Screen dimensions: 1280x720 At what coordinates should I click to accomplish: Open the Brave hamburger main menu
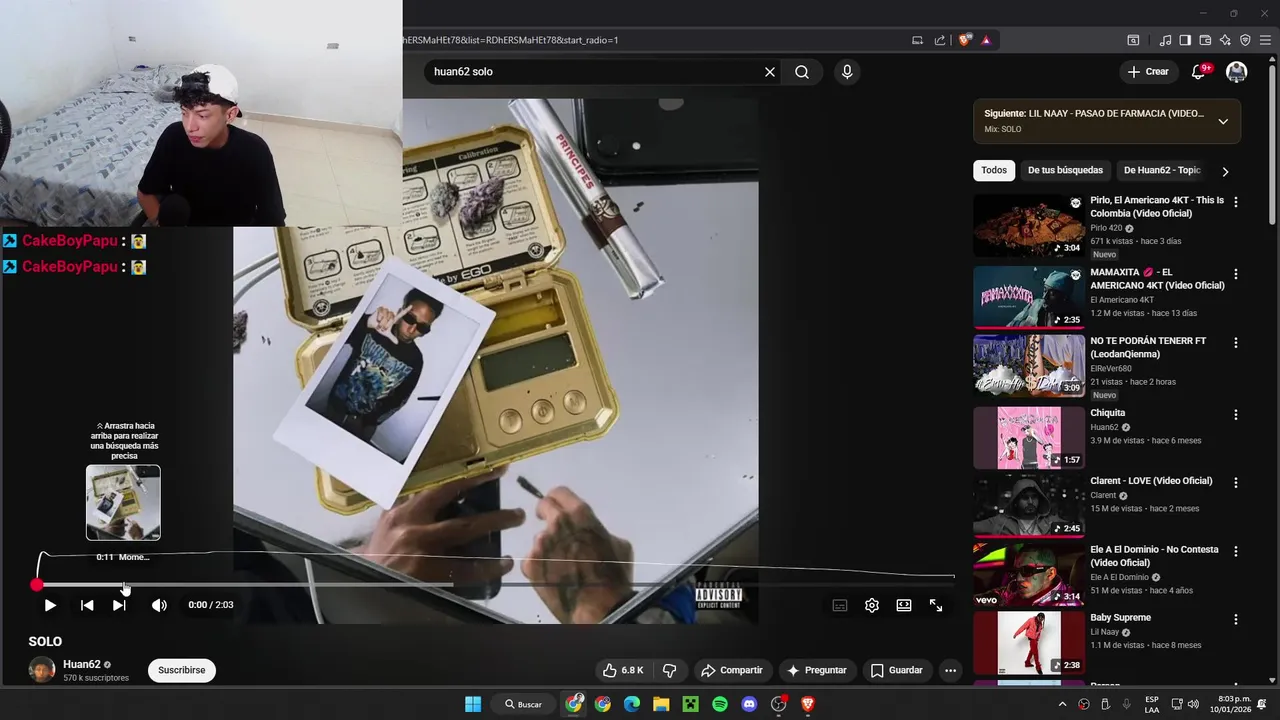[x=1265, y=40]
